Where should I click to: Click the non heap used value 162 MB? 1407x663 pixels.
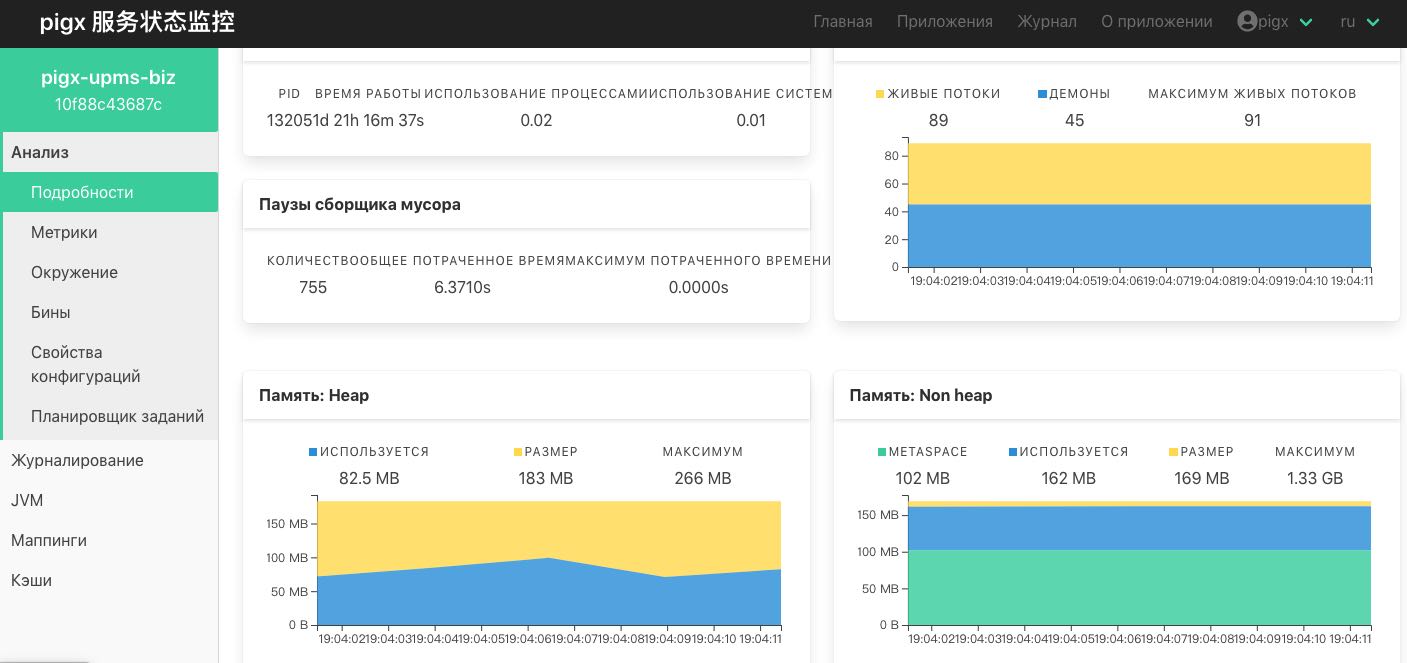pos(1069,478)
